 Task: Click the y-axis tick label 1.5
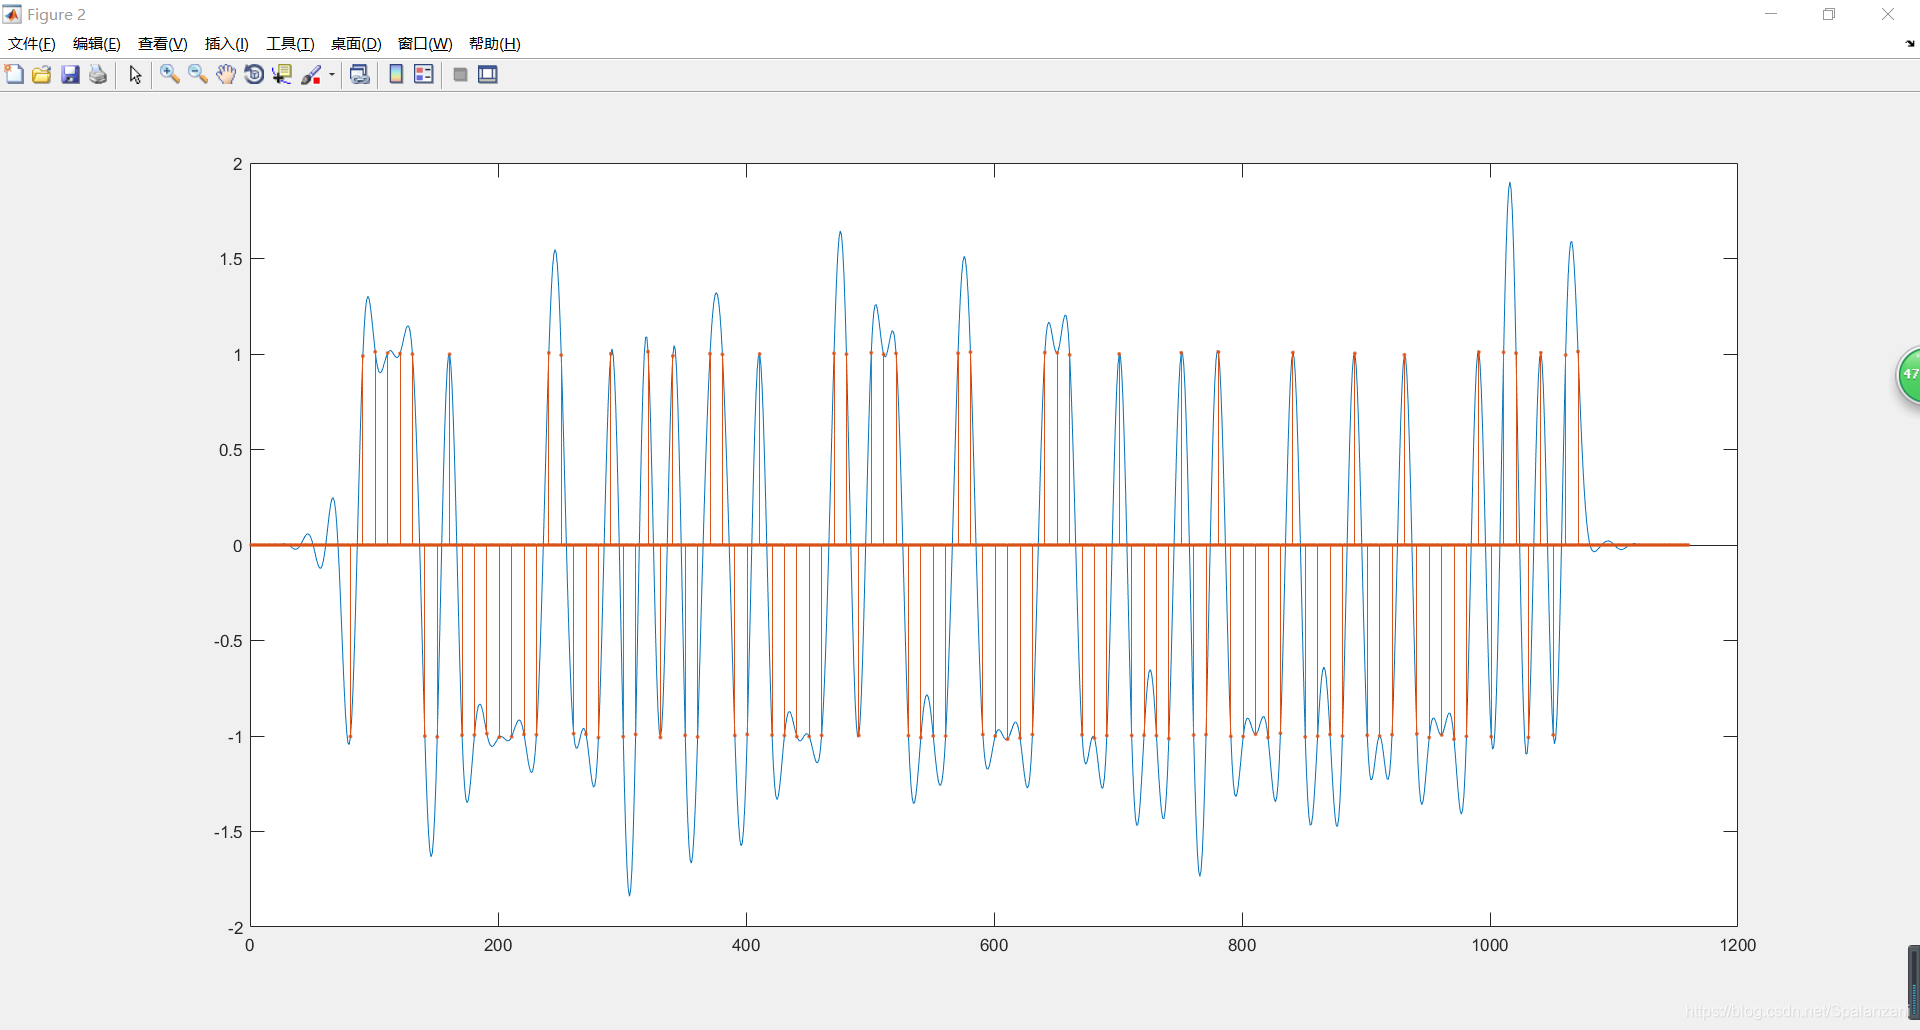point(231,259)
